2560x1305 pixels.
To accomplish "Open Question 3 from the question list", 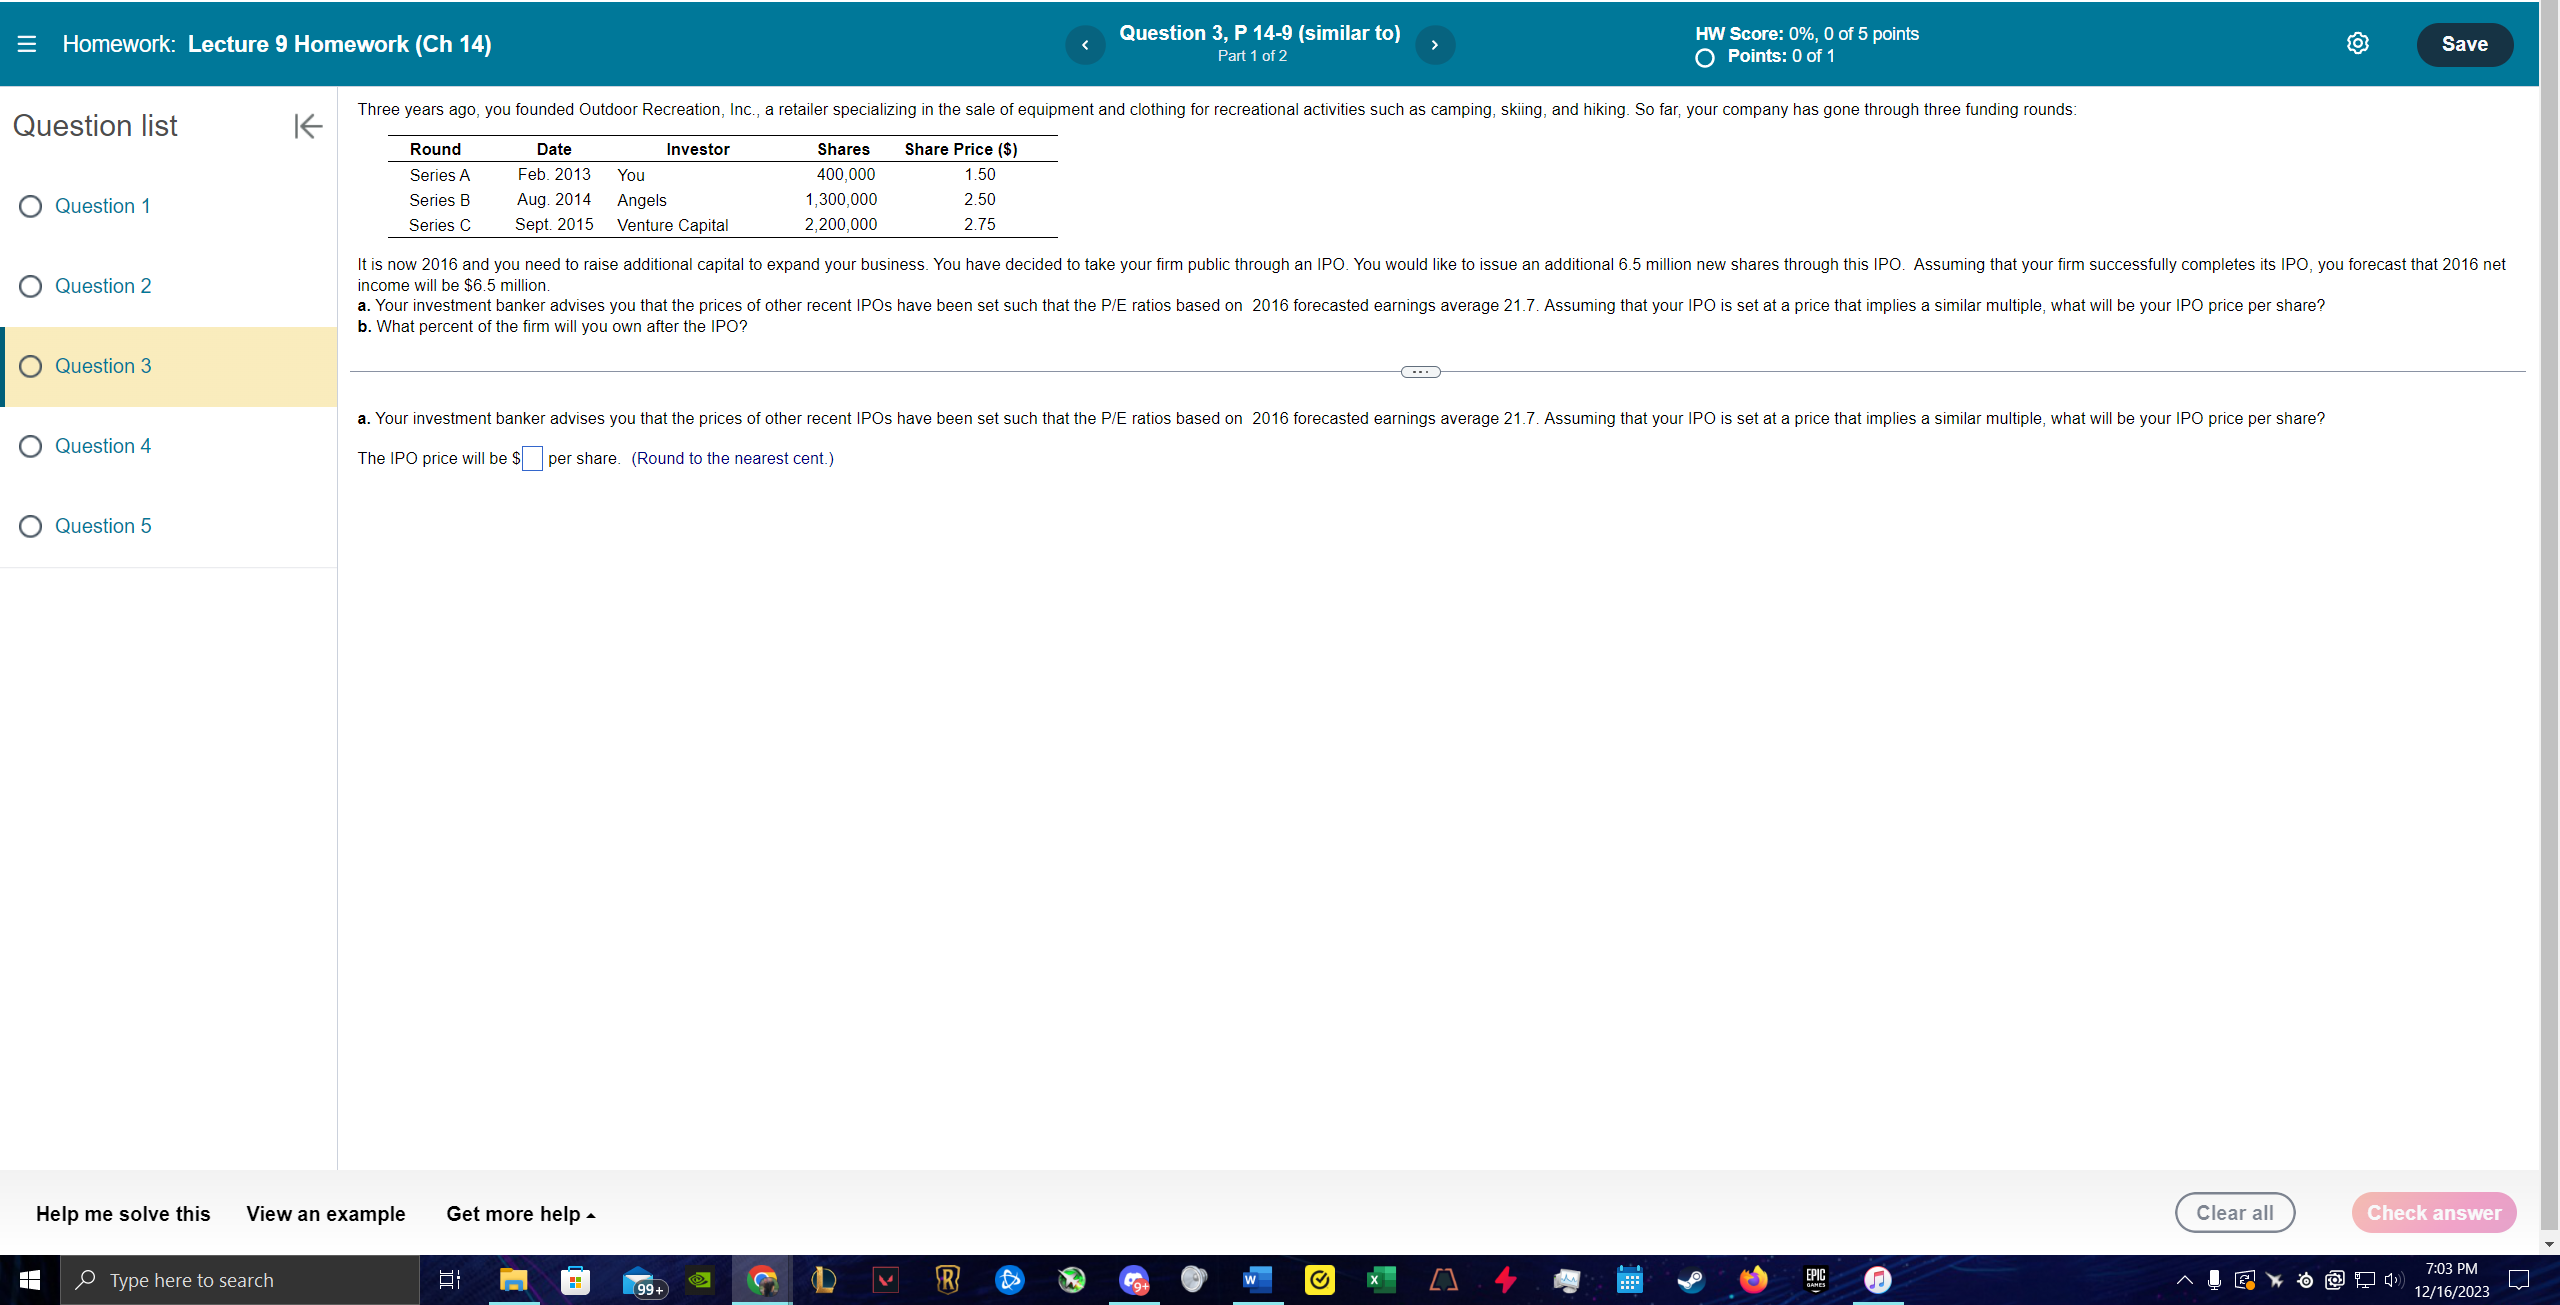I will 103,366.
